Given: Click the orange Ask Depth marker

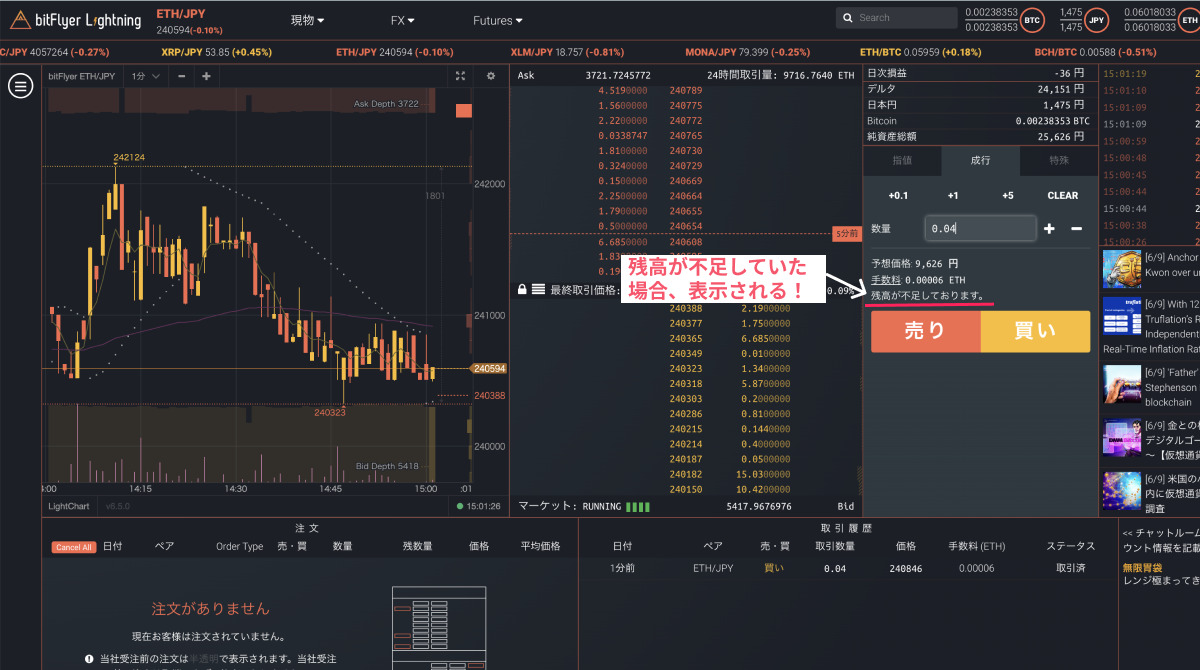Looking at the screenshot, I should [463, 111].
